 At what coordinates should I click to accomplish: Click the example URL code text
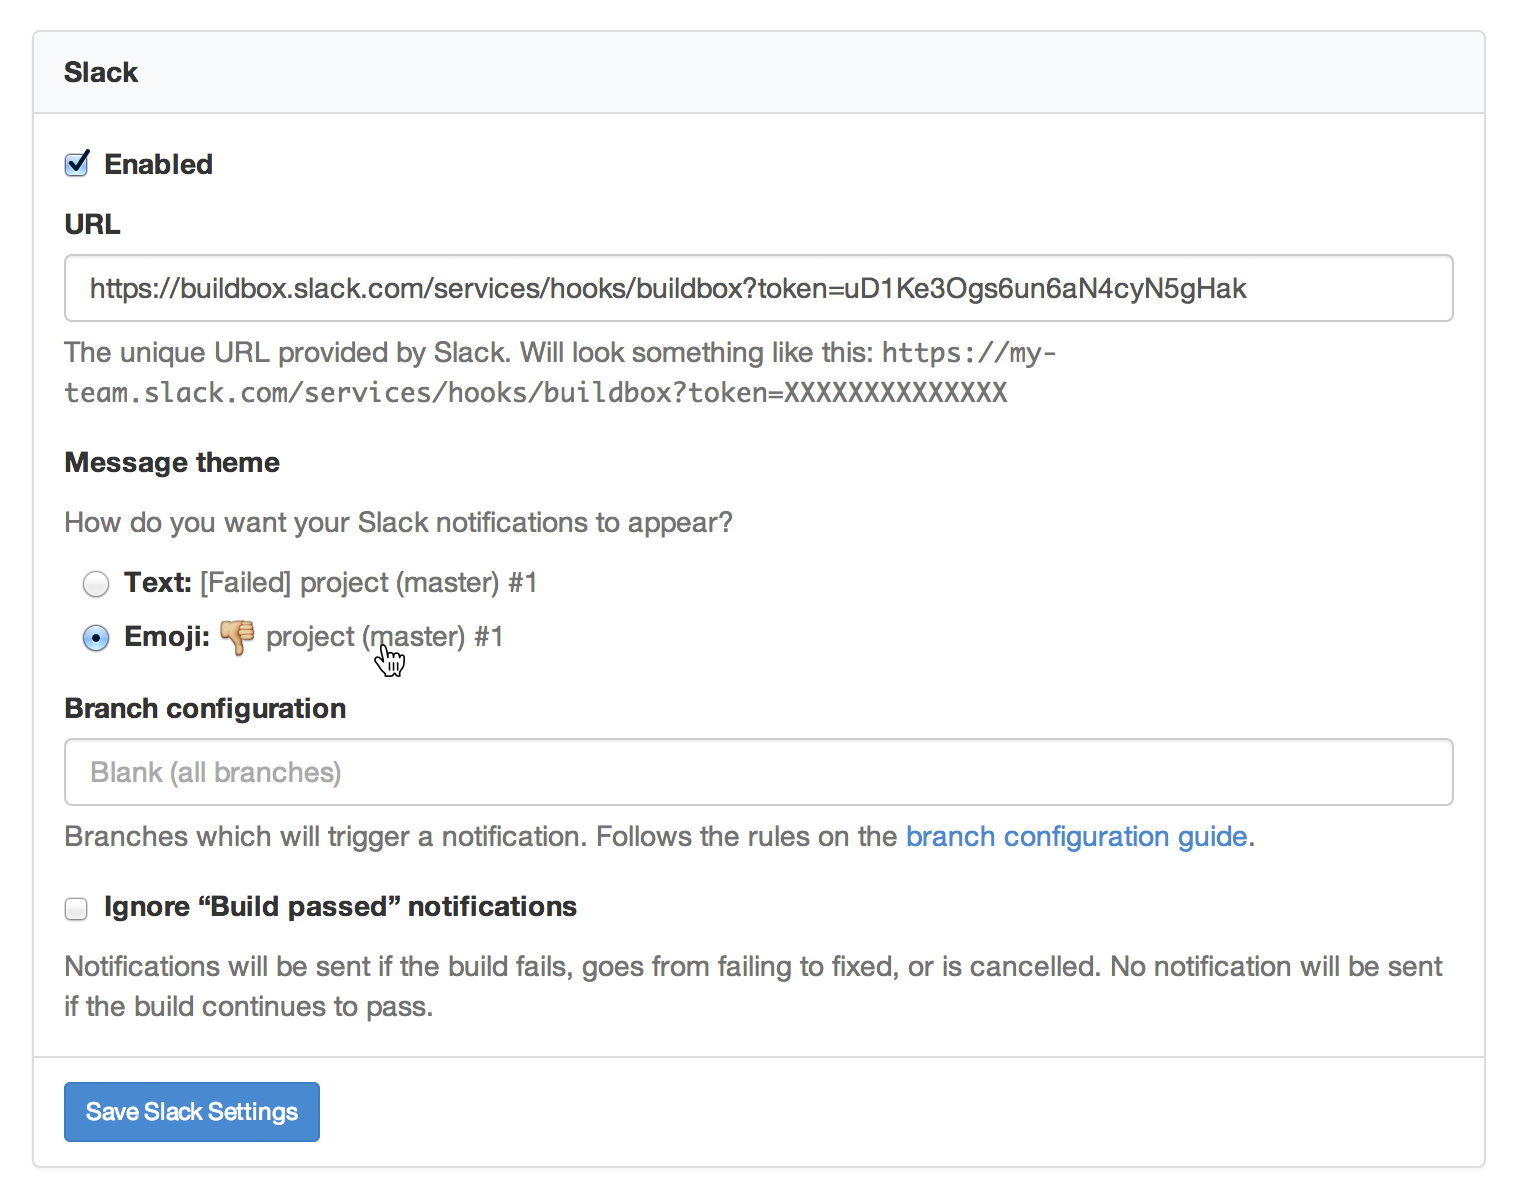click(x=560, y=372)
